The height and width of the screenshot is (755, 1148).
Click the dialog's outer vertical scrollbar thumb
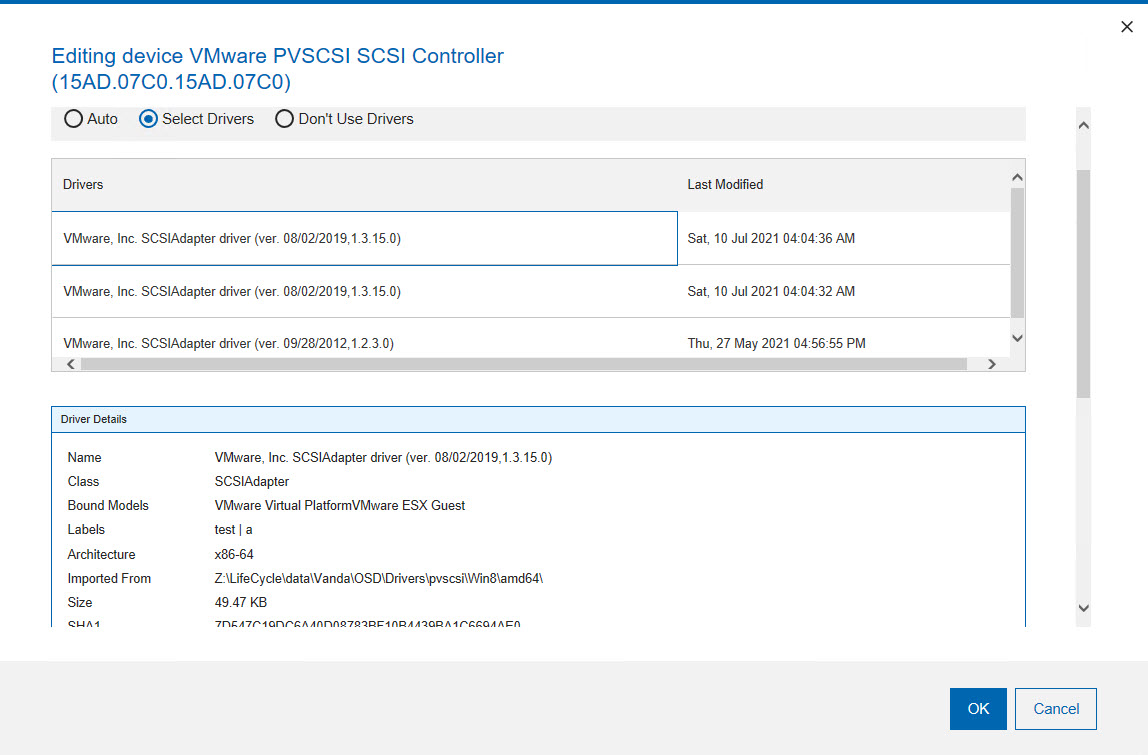1084,284
